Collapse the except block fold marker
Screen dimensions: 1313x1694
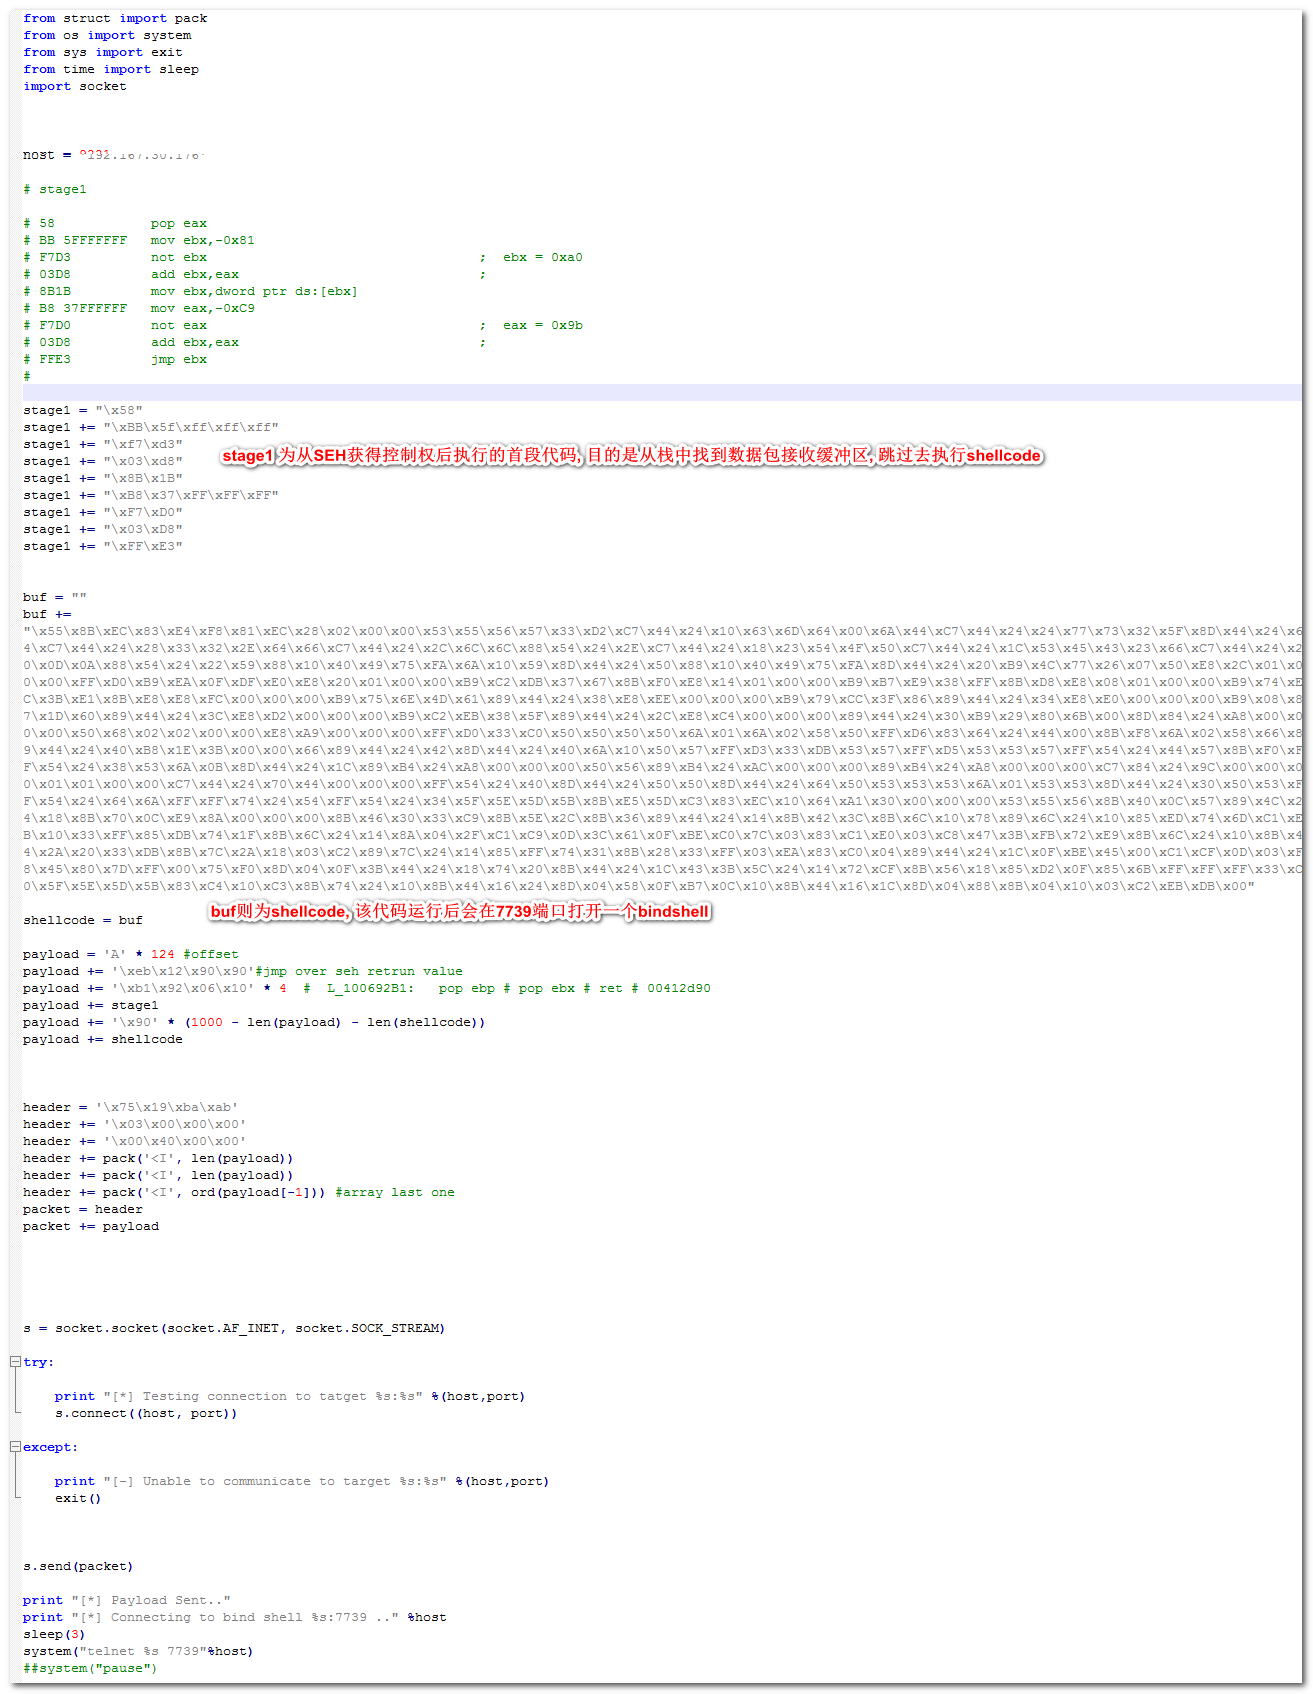pyautogui.click(x=15, y=1447)
